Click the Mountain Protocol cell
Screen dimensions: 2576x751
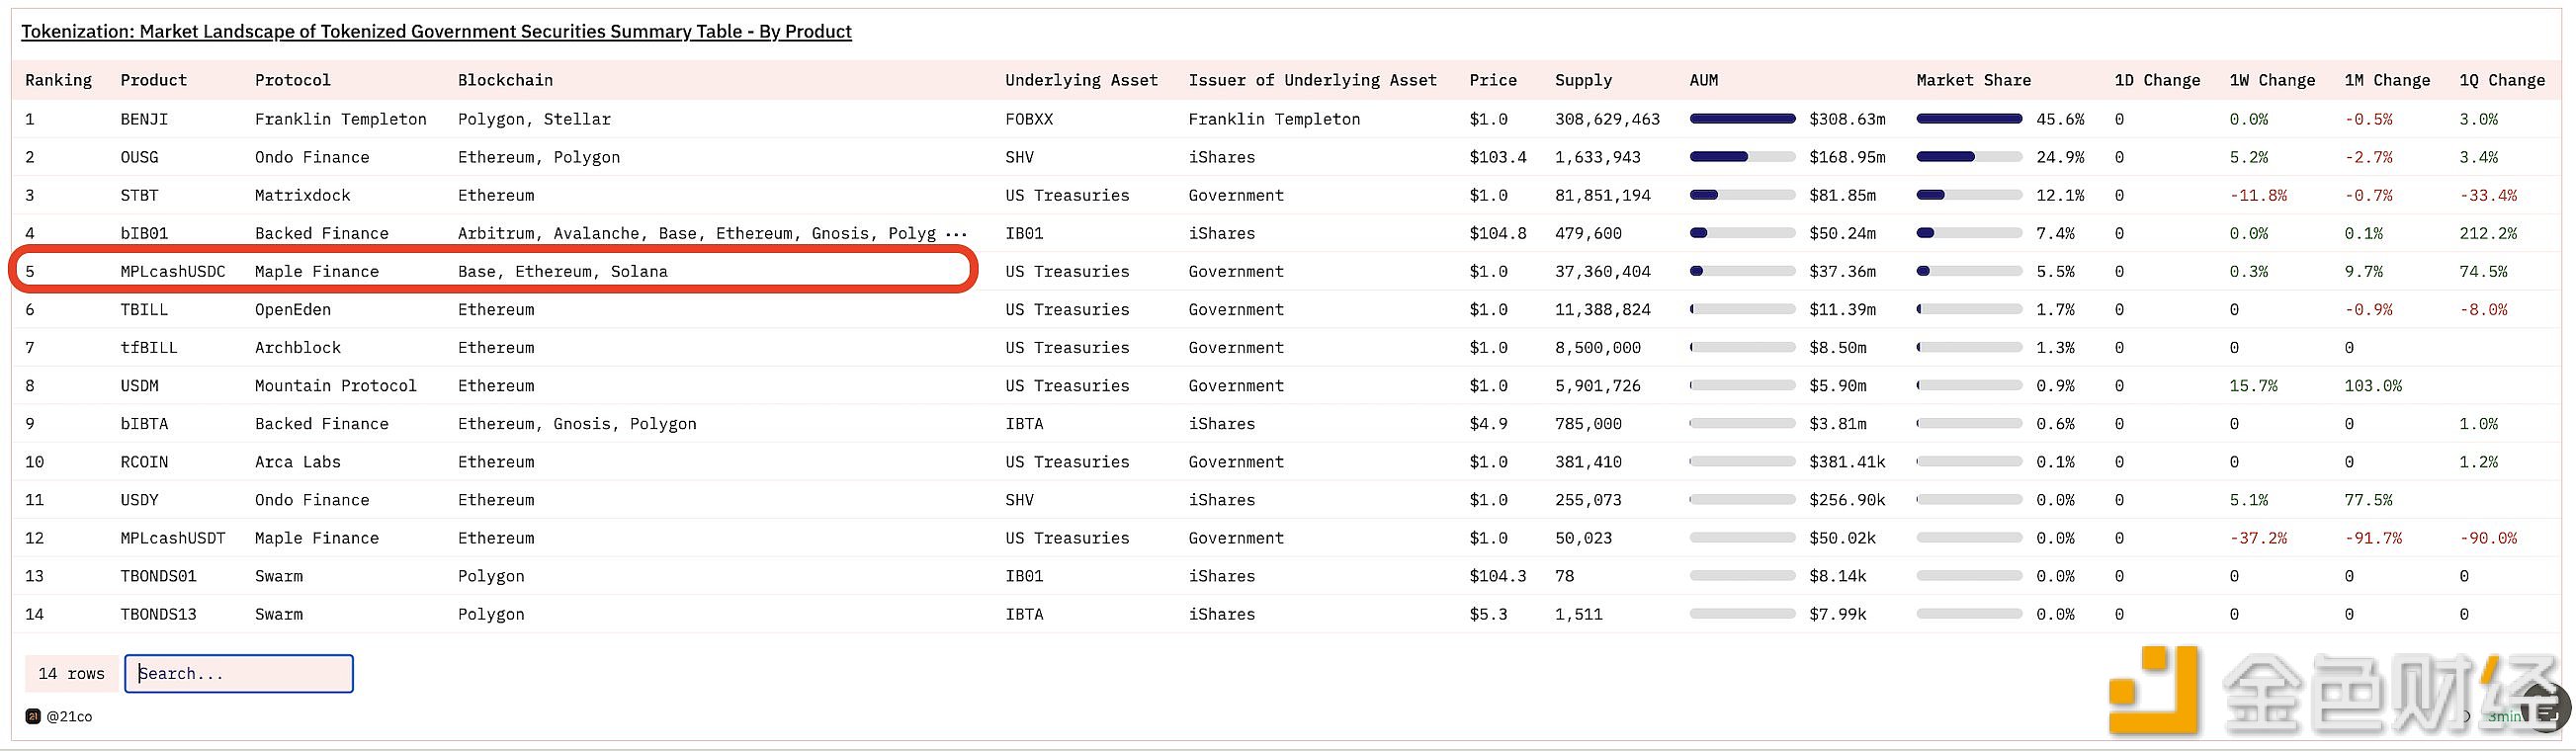336,385
